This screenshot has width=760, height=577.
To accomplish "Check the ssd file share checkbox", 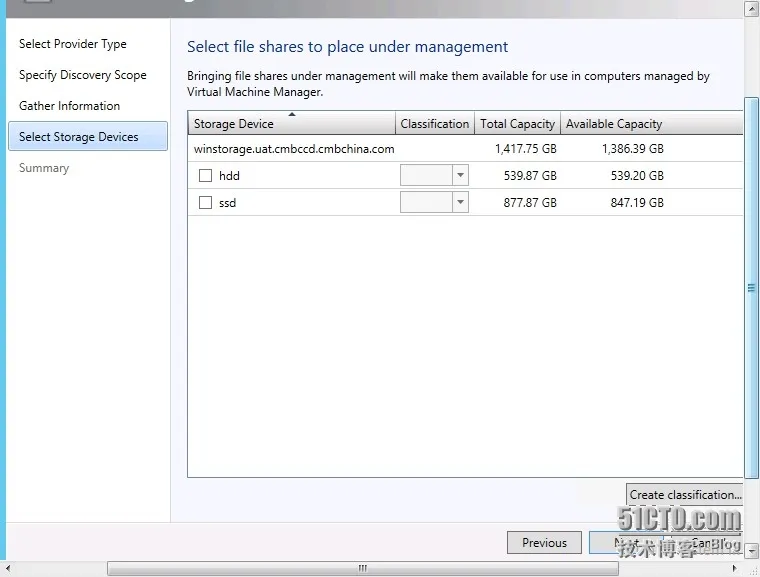I will (206, 203).
